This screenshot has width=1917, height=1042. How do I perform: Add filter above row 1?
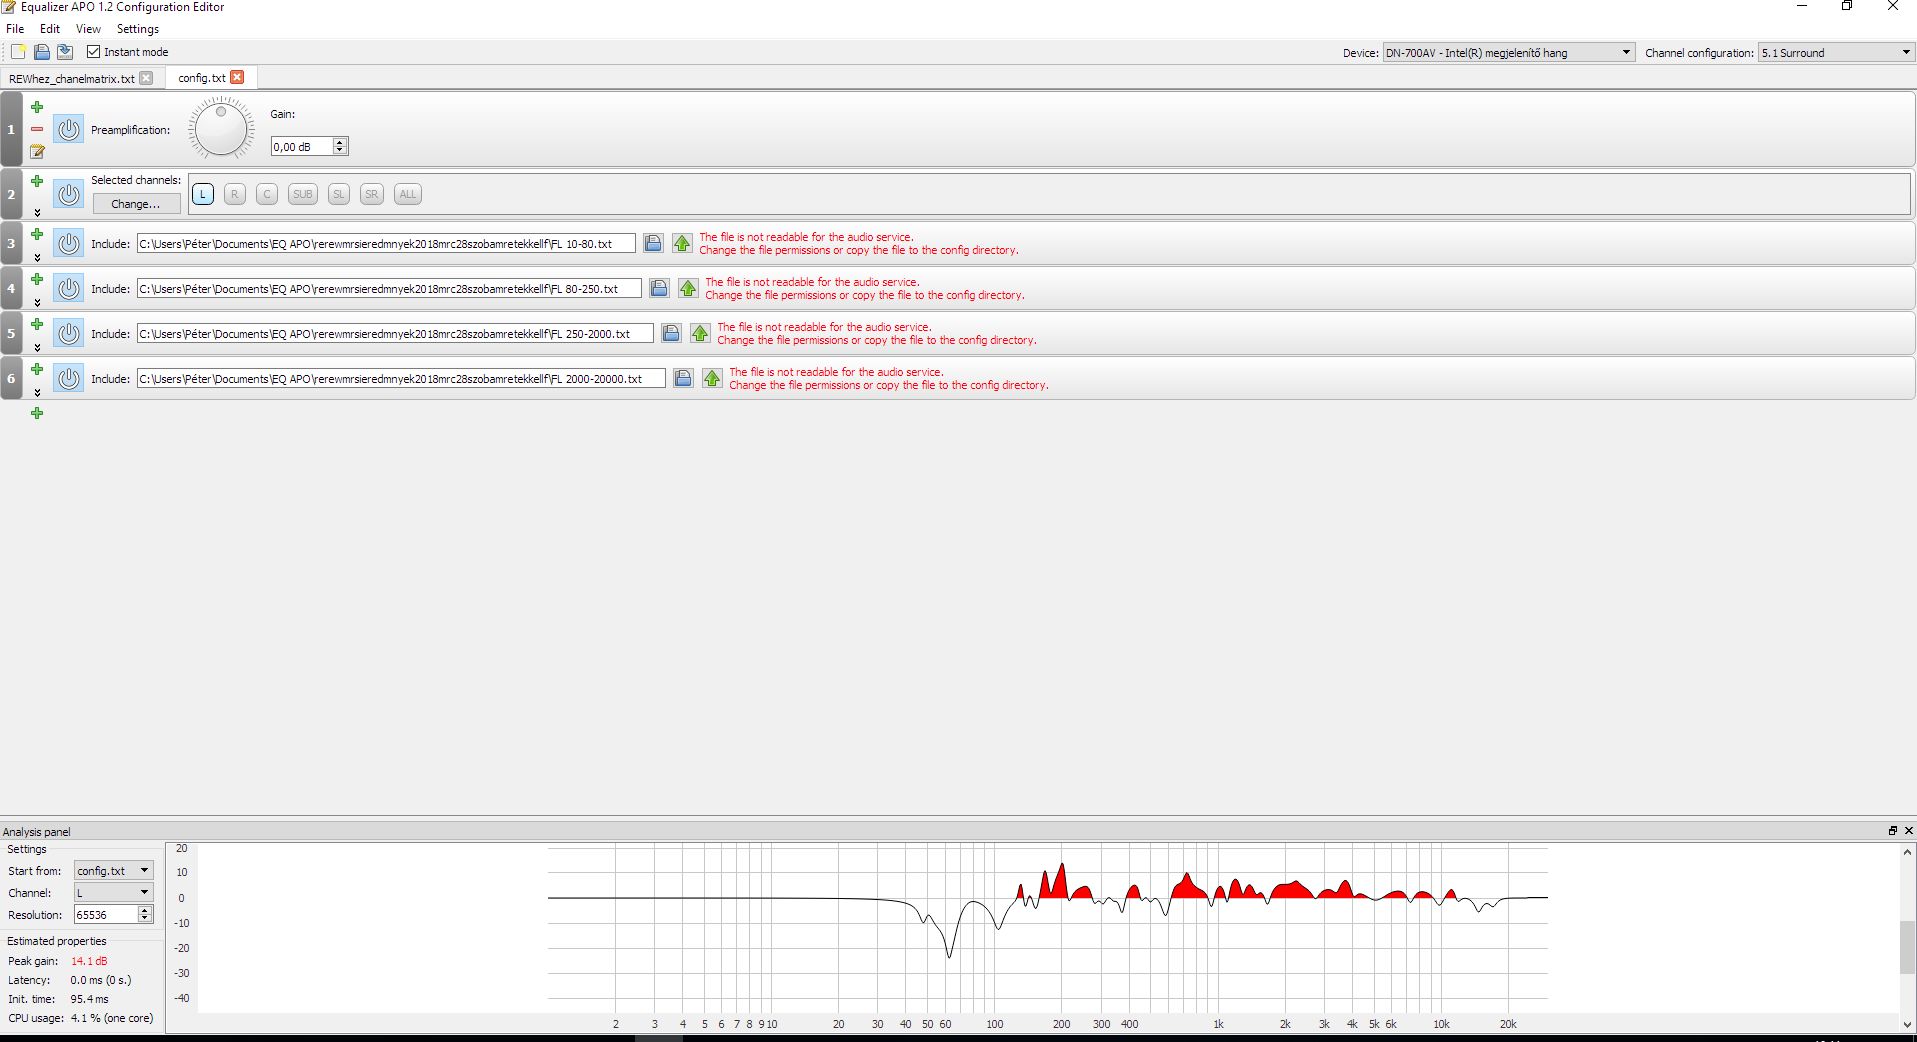click(x=37, y=107)
